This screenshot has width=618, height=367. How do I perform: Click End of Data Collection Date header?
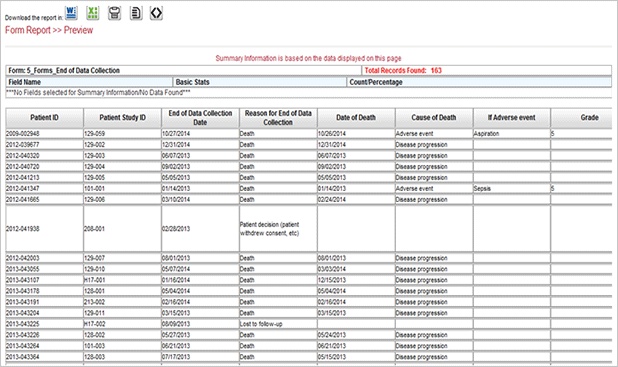200,117
